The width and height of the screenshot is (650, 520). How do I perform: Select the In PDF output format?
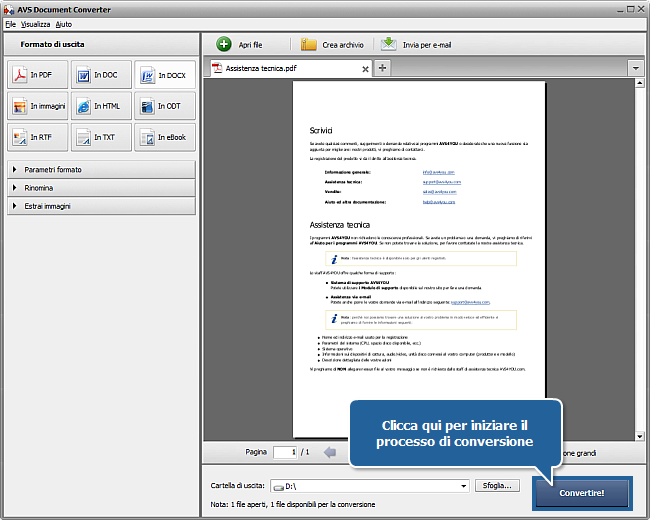(37, 75)
